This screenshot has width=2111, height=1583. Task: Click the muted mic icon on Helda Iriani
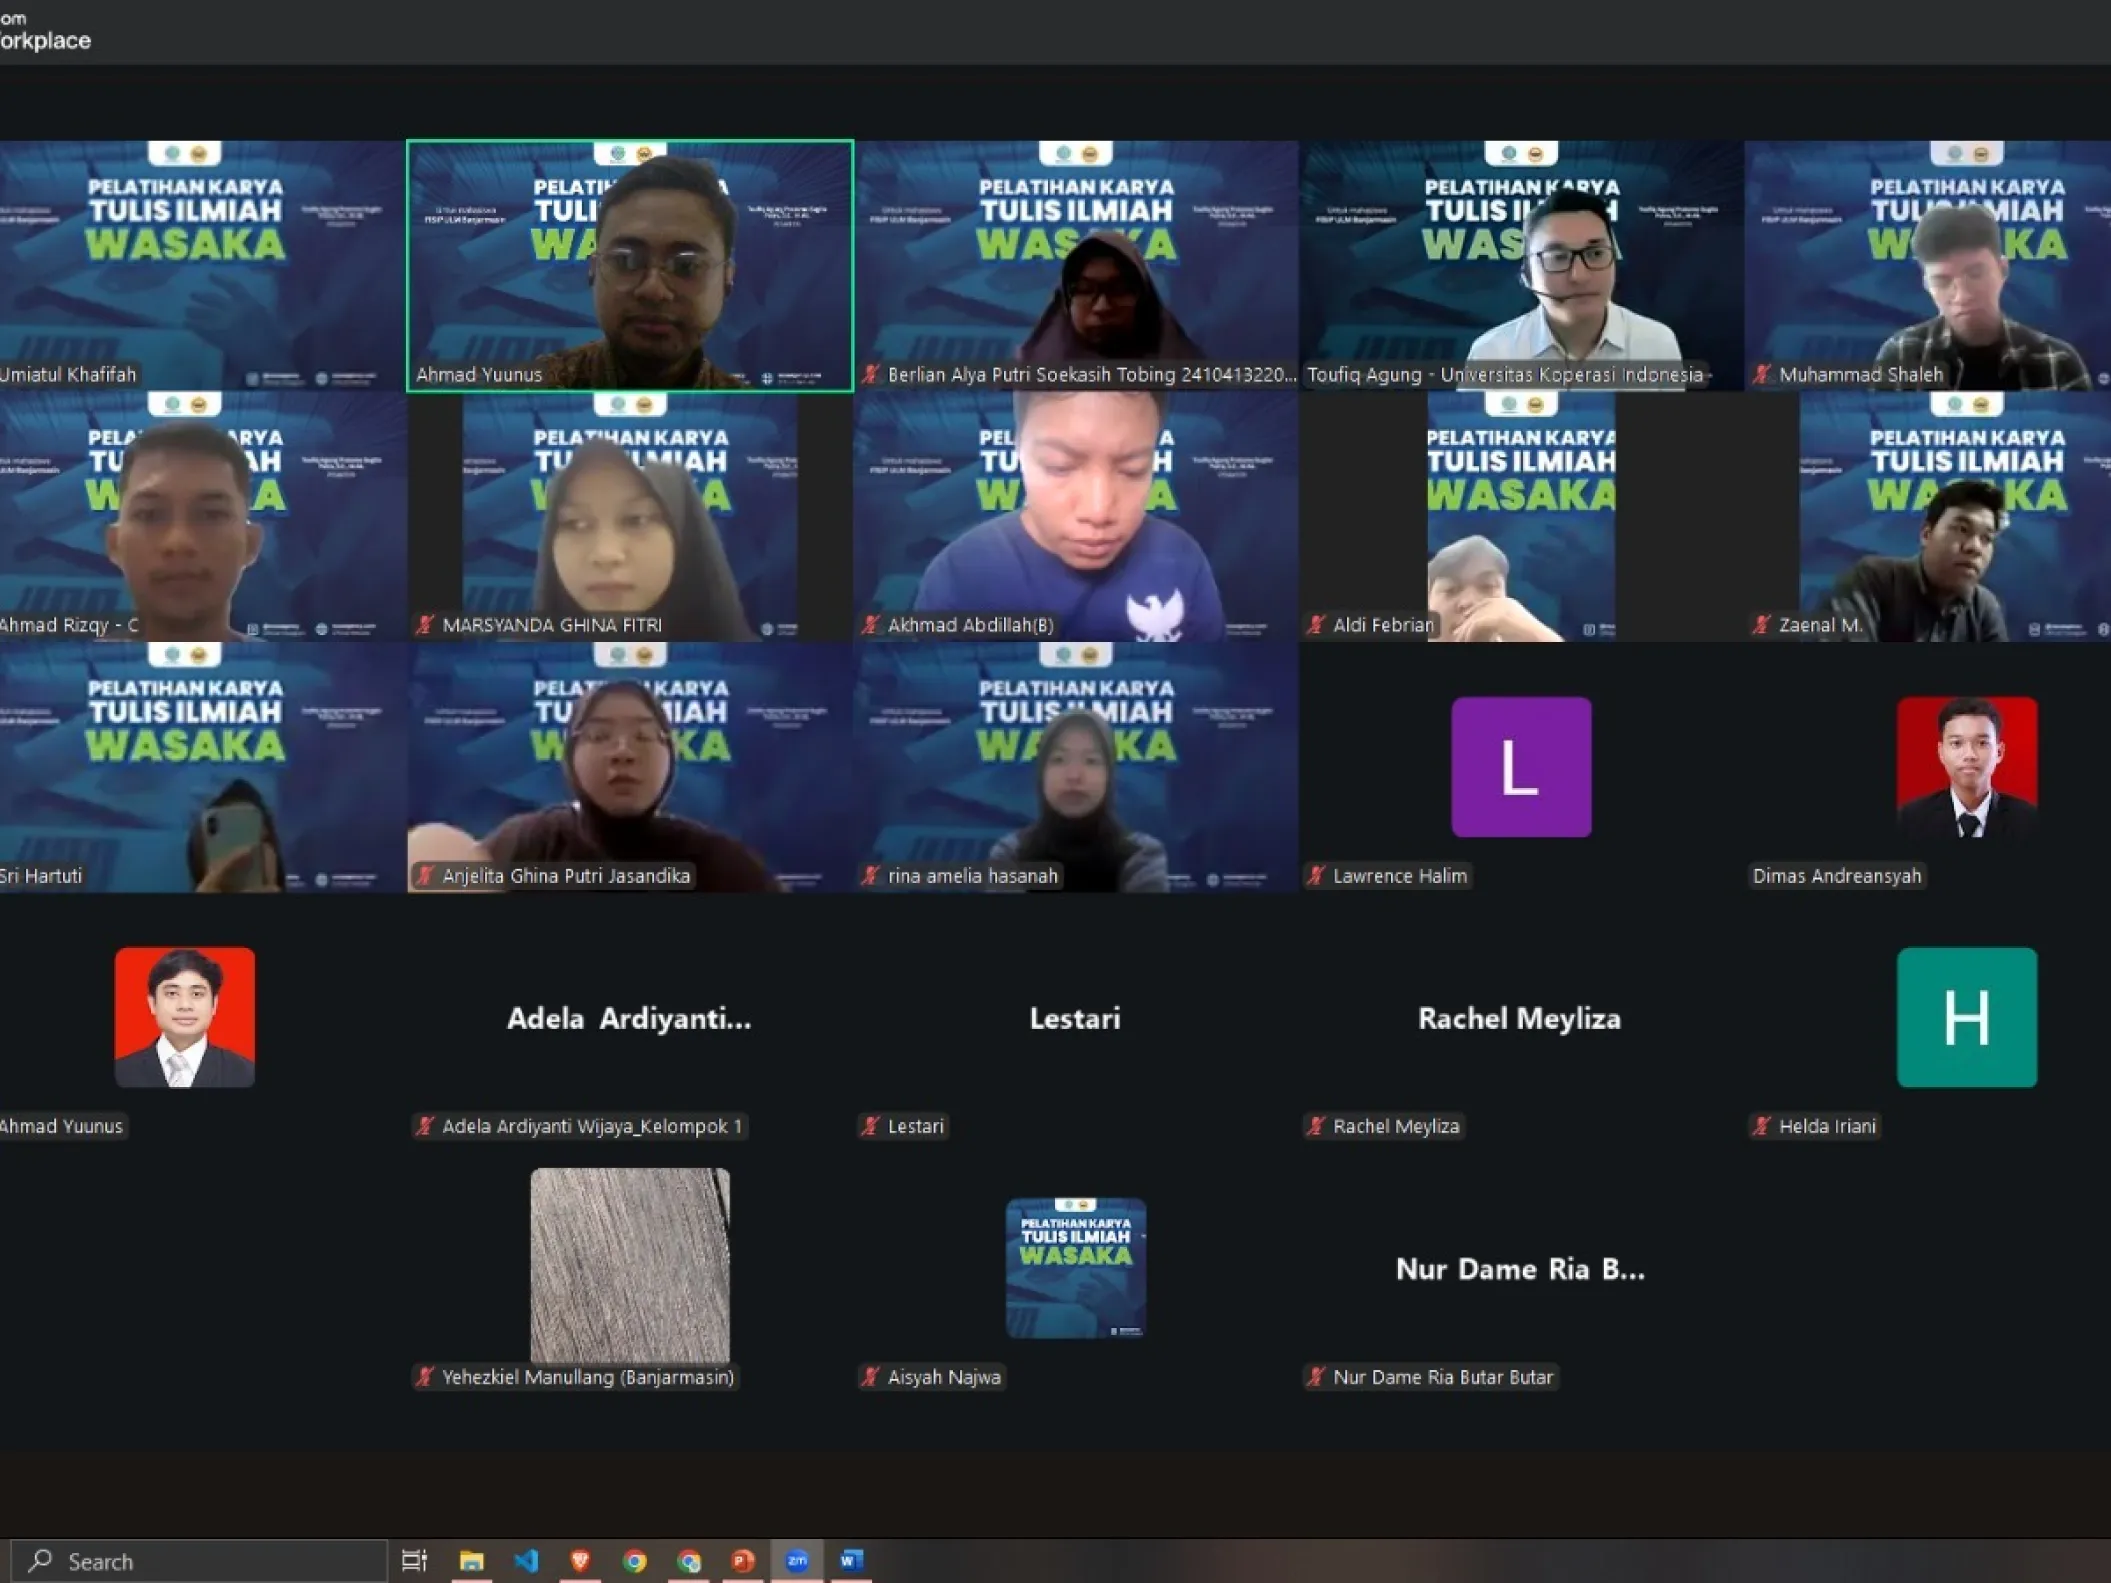(x=1762, y=1126)
